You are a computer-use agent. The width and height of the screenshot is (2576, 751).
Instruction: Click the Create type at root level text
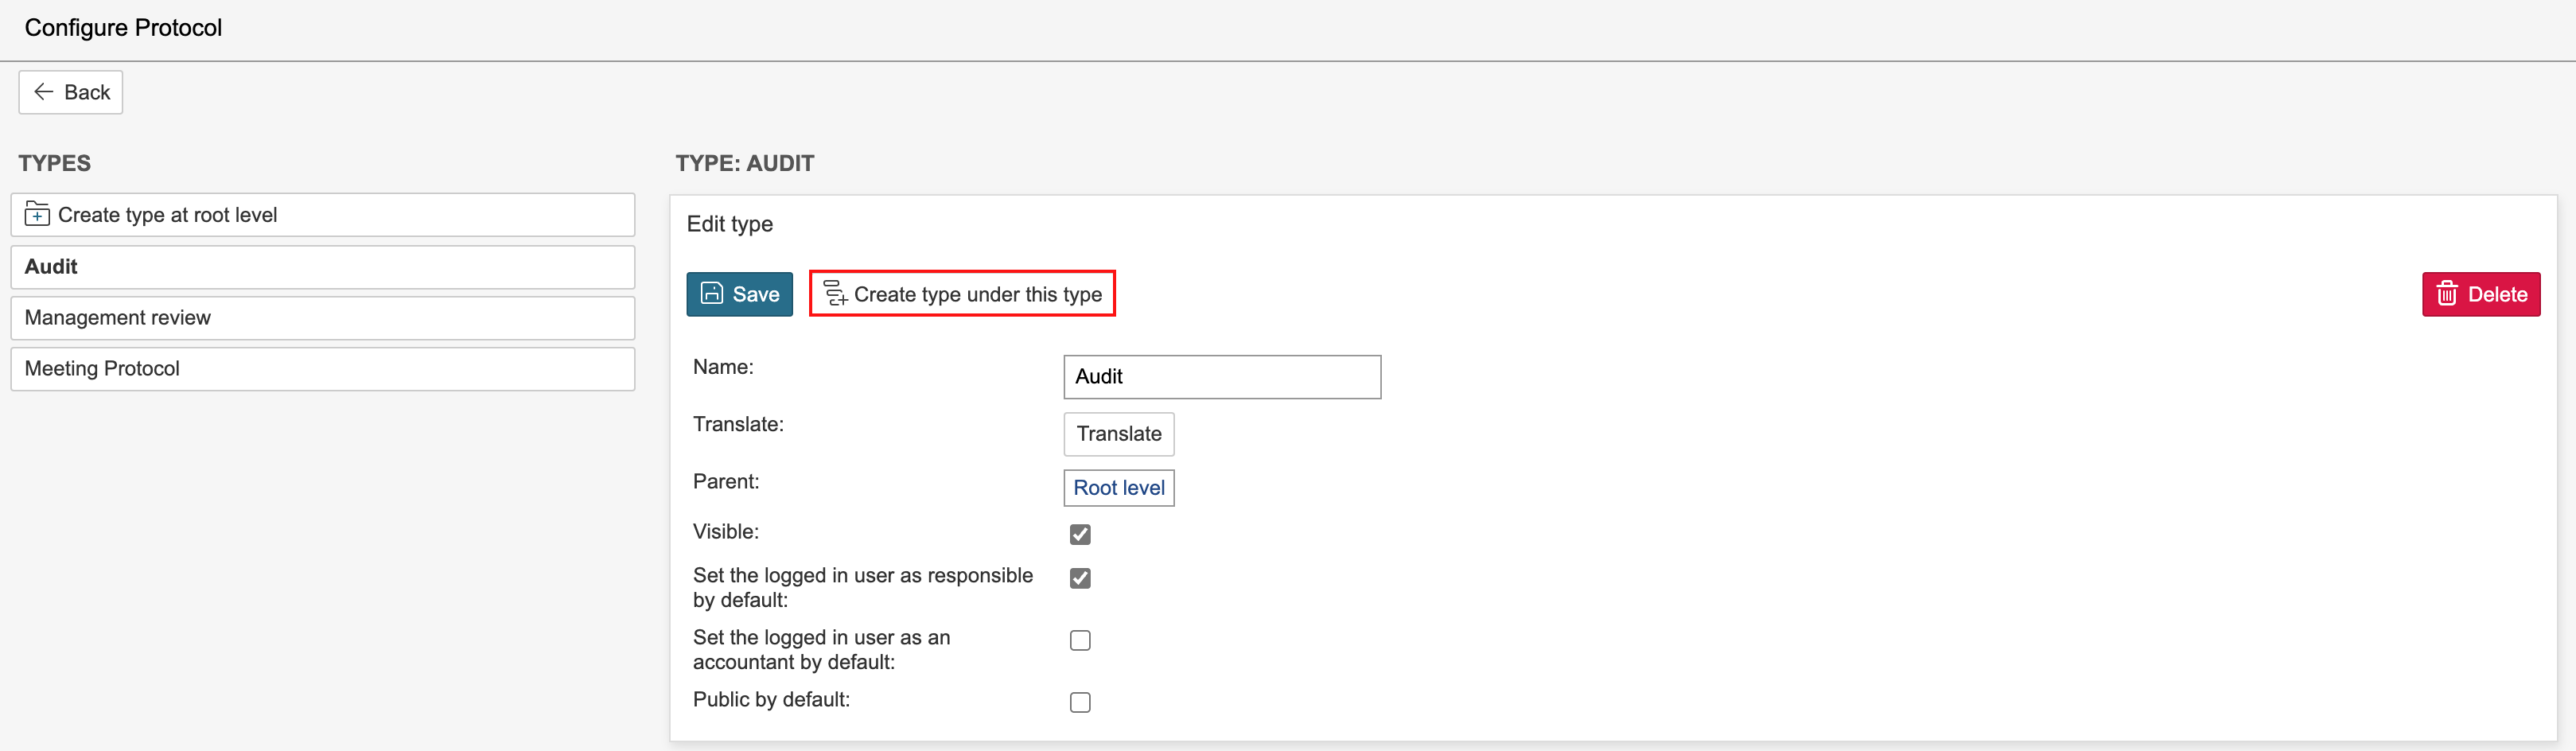coord(167,215)
